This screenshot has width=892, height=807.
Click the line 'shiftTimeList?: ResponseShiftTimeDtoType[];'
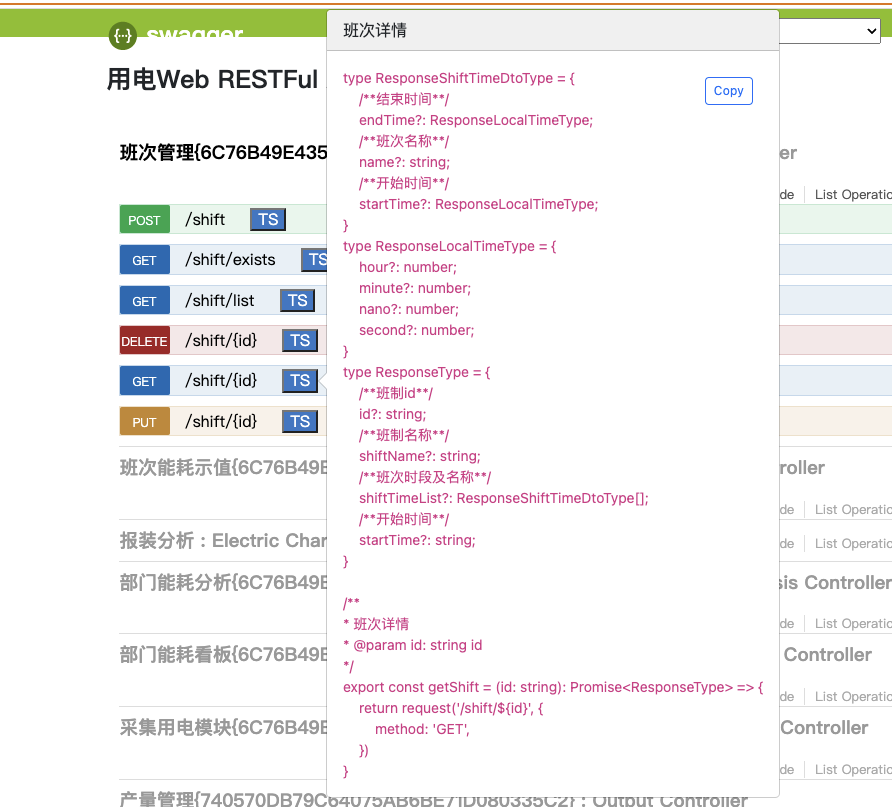pyautogui.click(x=503, y=499)
